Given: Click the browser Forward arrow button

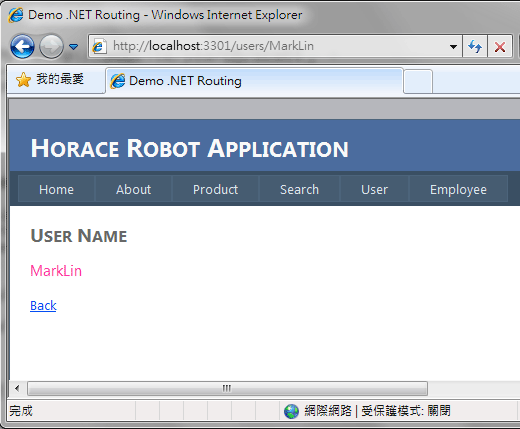Looking at the screenshot, I should coord(51,46).
